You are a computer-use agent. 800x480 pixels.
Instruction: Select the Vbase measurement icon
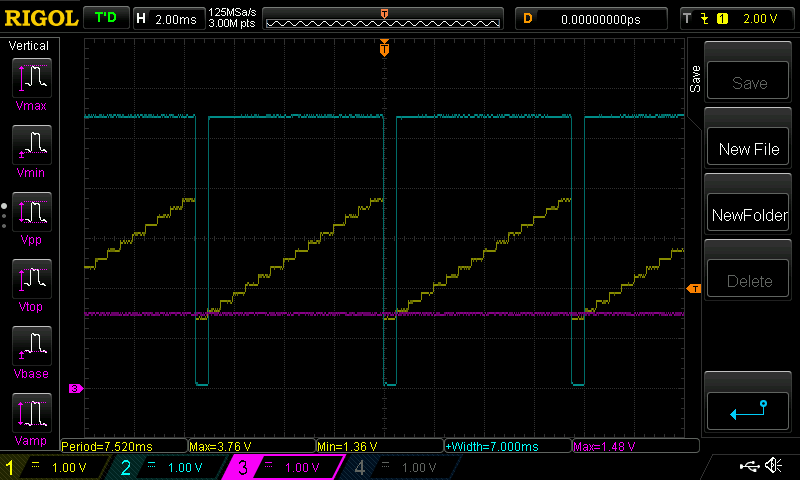pyautogui.click(x=31, y=349)
